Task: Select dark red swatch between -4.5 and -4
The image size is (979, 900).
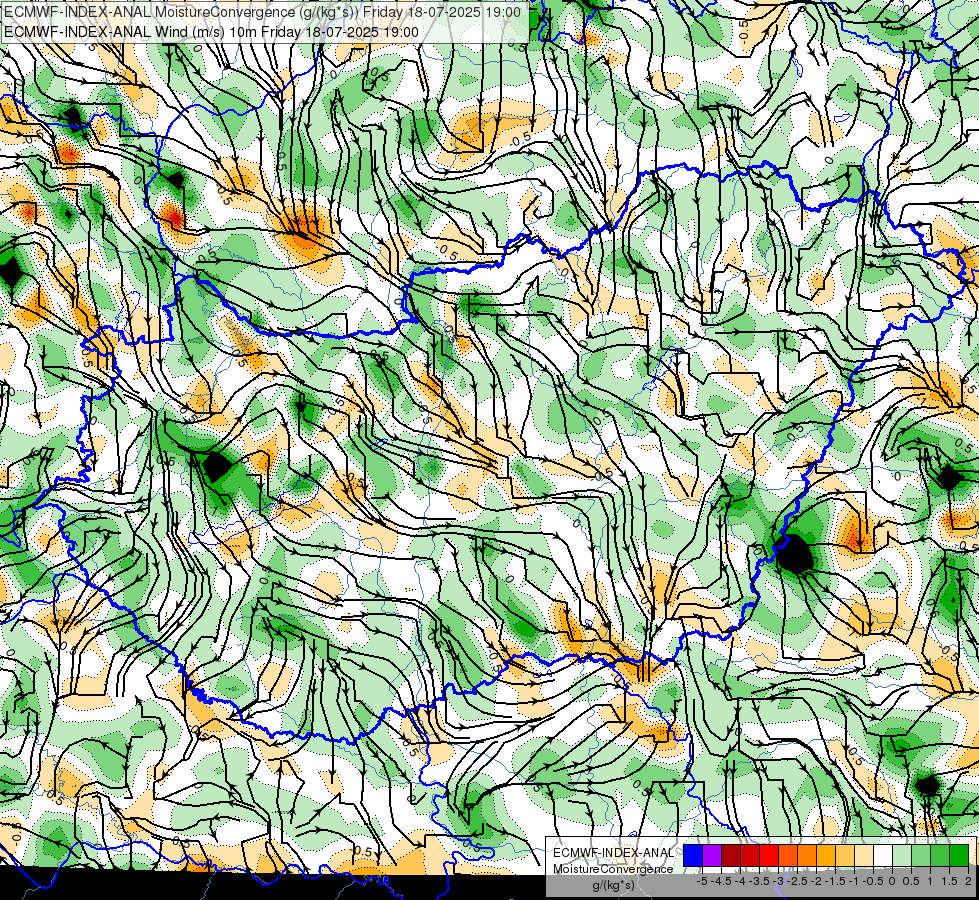Action: pos(731,856)
